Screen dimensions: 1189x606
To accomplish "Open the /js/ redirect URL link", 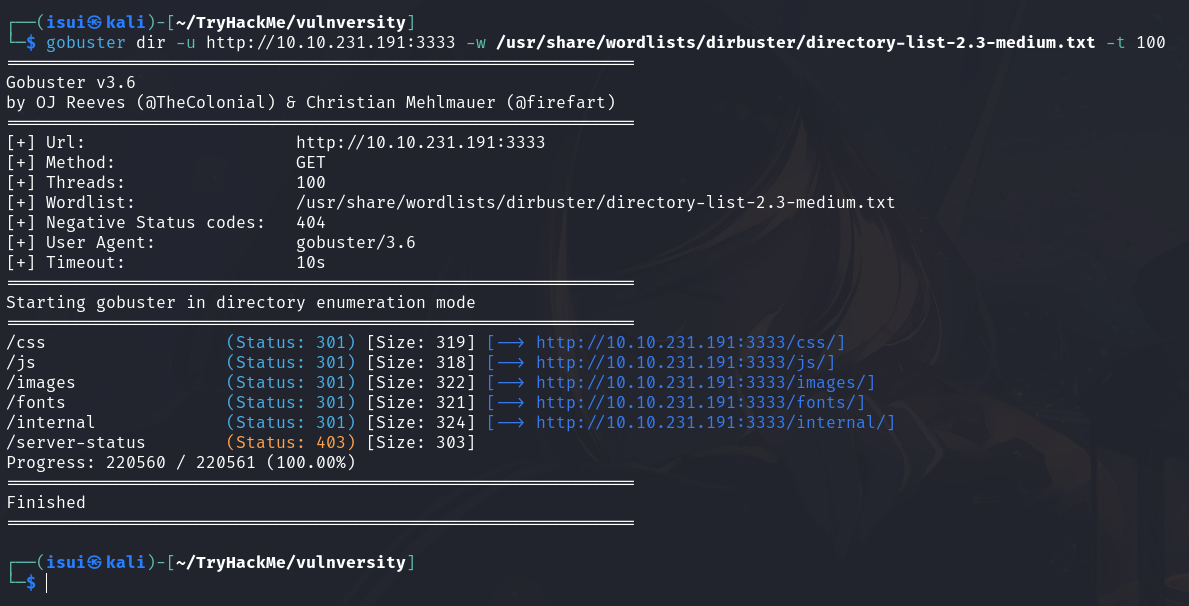I will pos(686,362).
